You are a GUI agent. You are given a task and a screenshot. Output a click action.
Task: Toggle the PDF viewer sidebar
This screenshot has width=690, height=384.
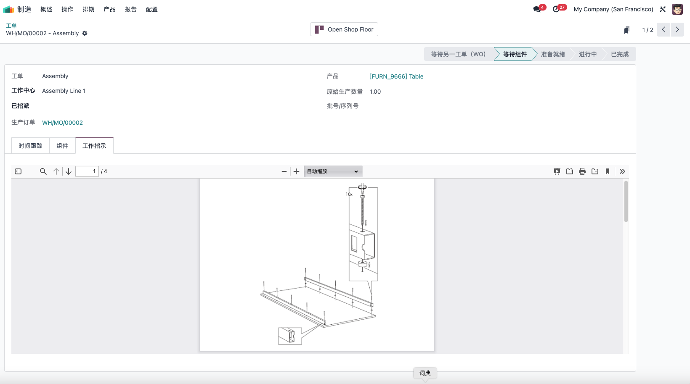(x=18, y=171)
